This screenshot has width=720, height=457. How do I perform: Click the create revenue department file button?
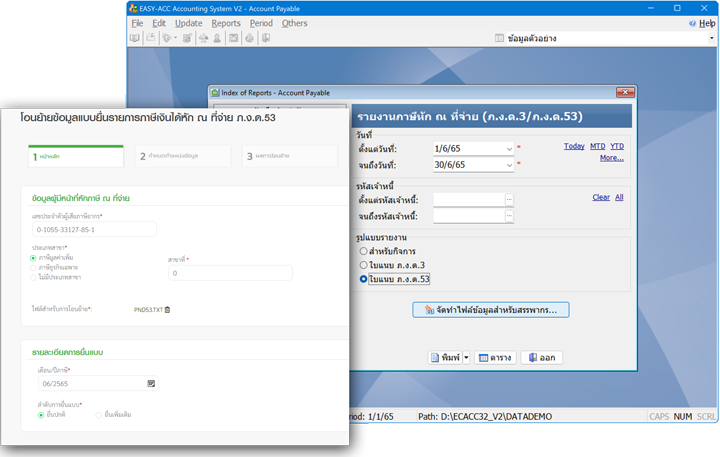coord(490,310)
